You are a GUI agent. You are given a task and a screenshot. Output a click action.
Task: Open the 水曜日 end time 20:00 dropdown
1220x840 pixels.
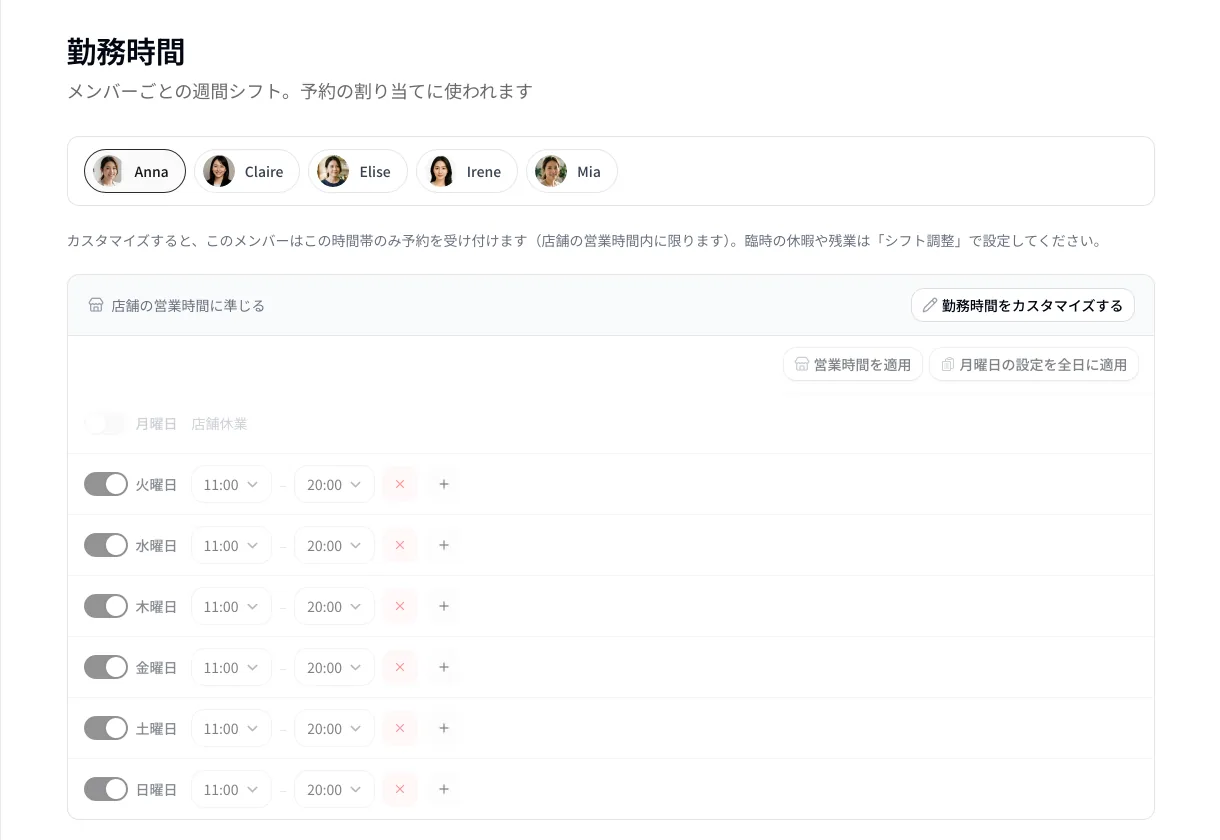click(x=334, y=545)
